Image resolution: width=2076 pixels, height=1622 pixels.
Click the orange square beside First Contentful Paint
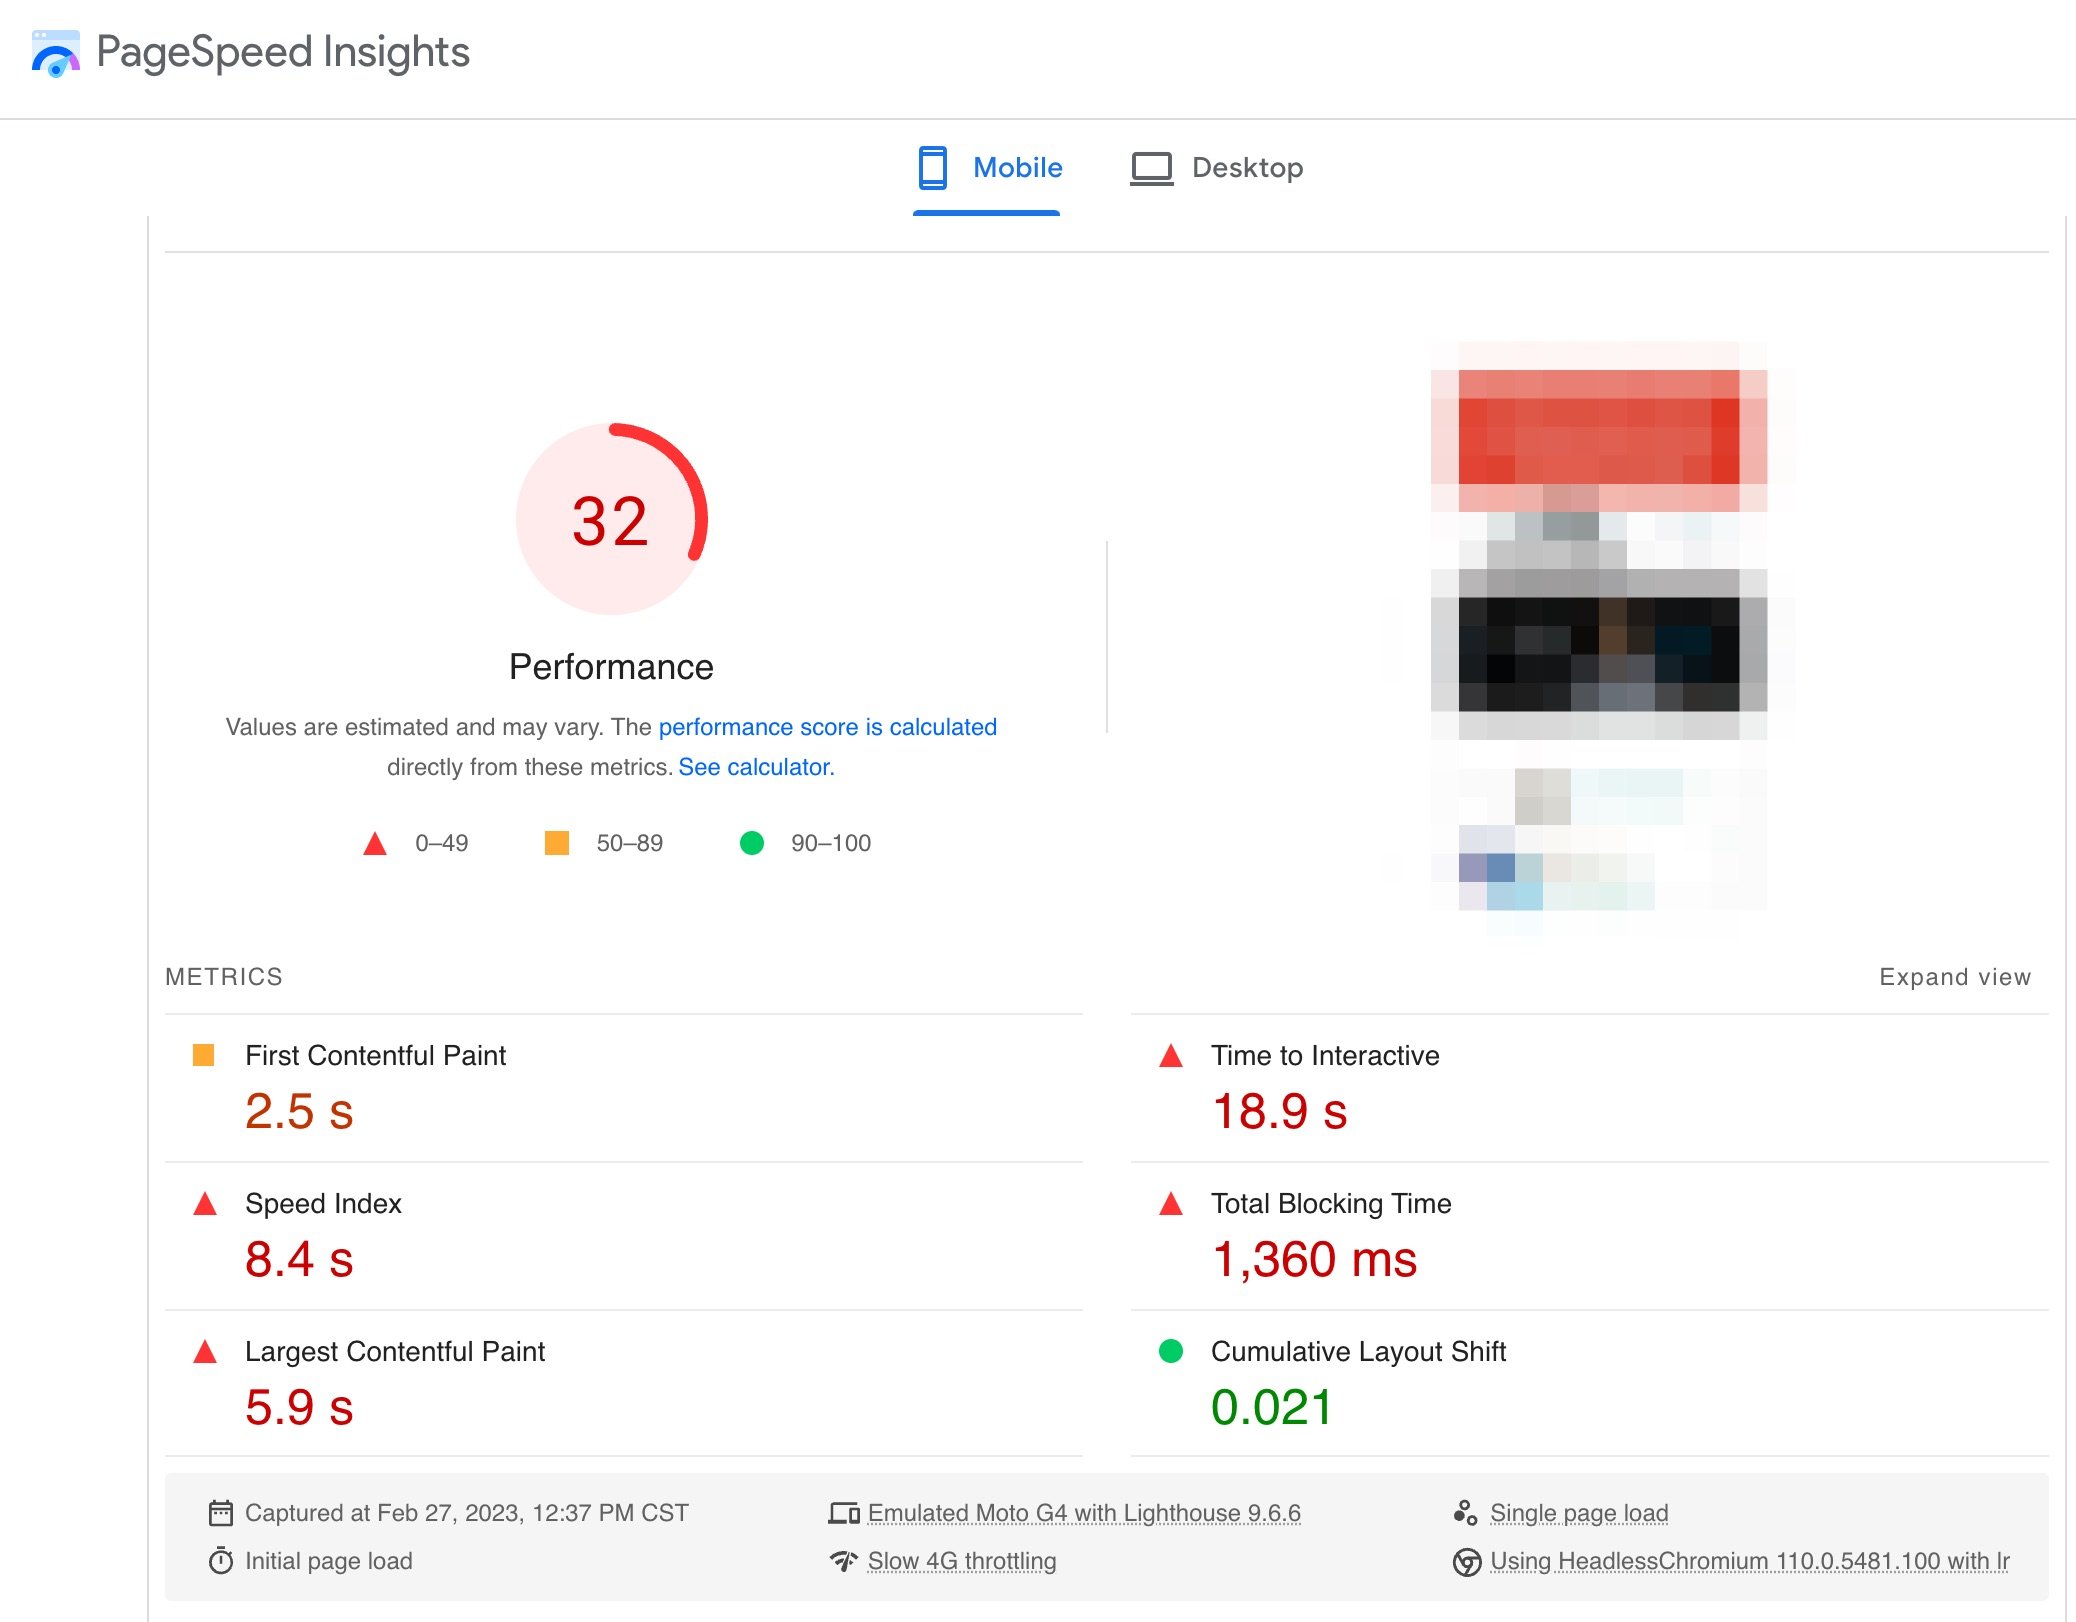[203, 1055]
